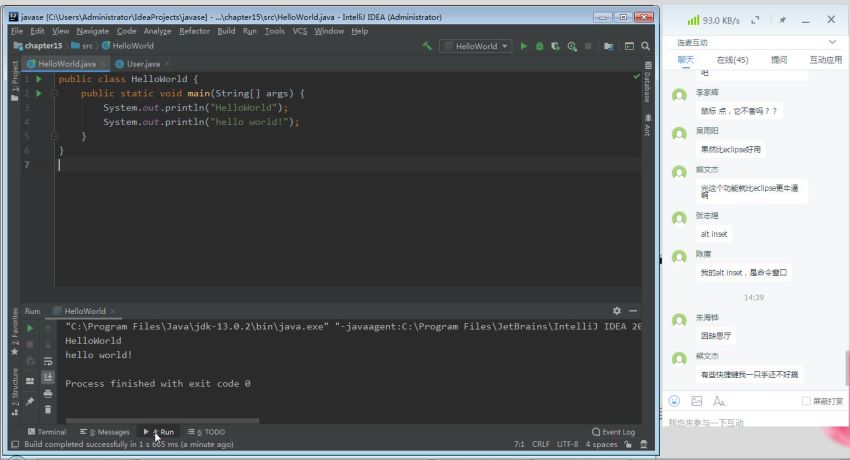Click the Build Project hammer icon
This screenshot has width=850, height=460.
click(427, 46)
